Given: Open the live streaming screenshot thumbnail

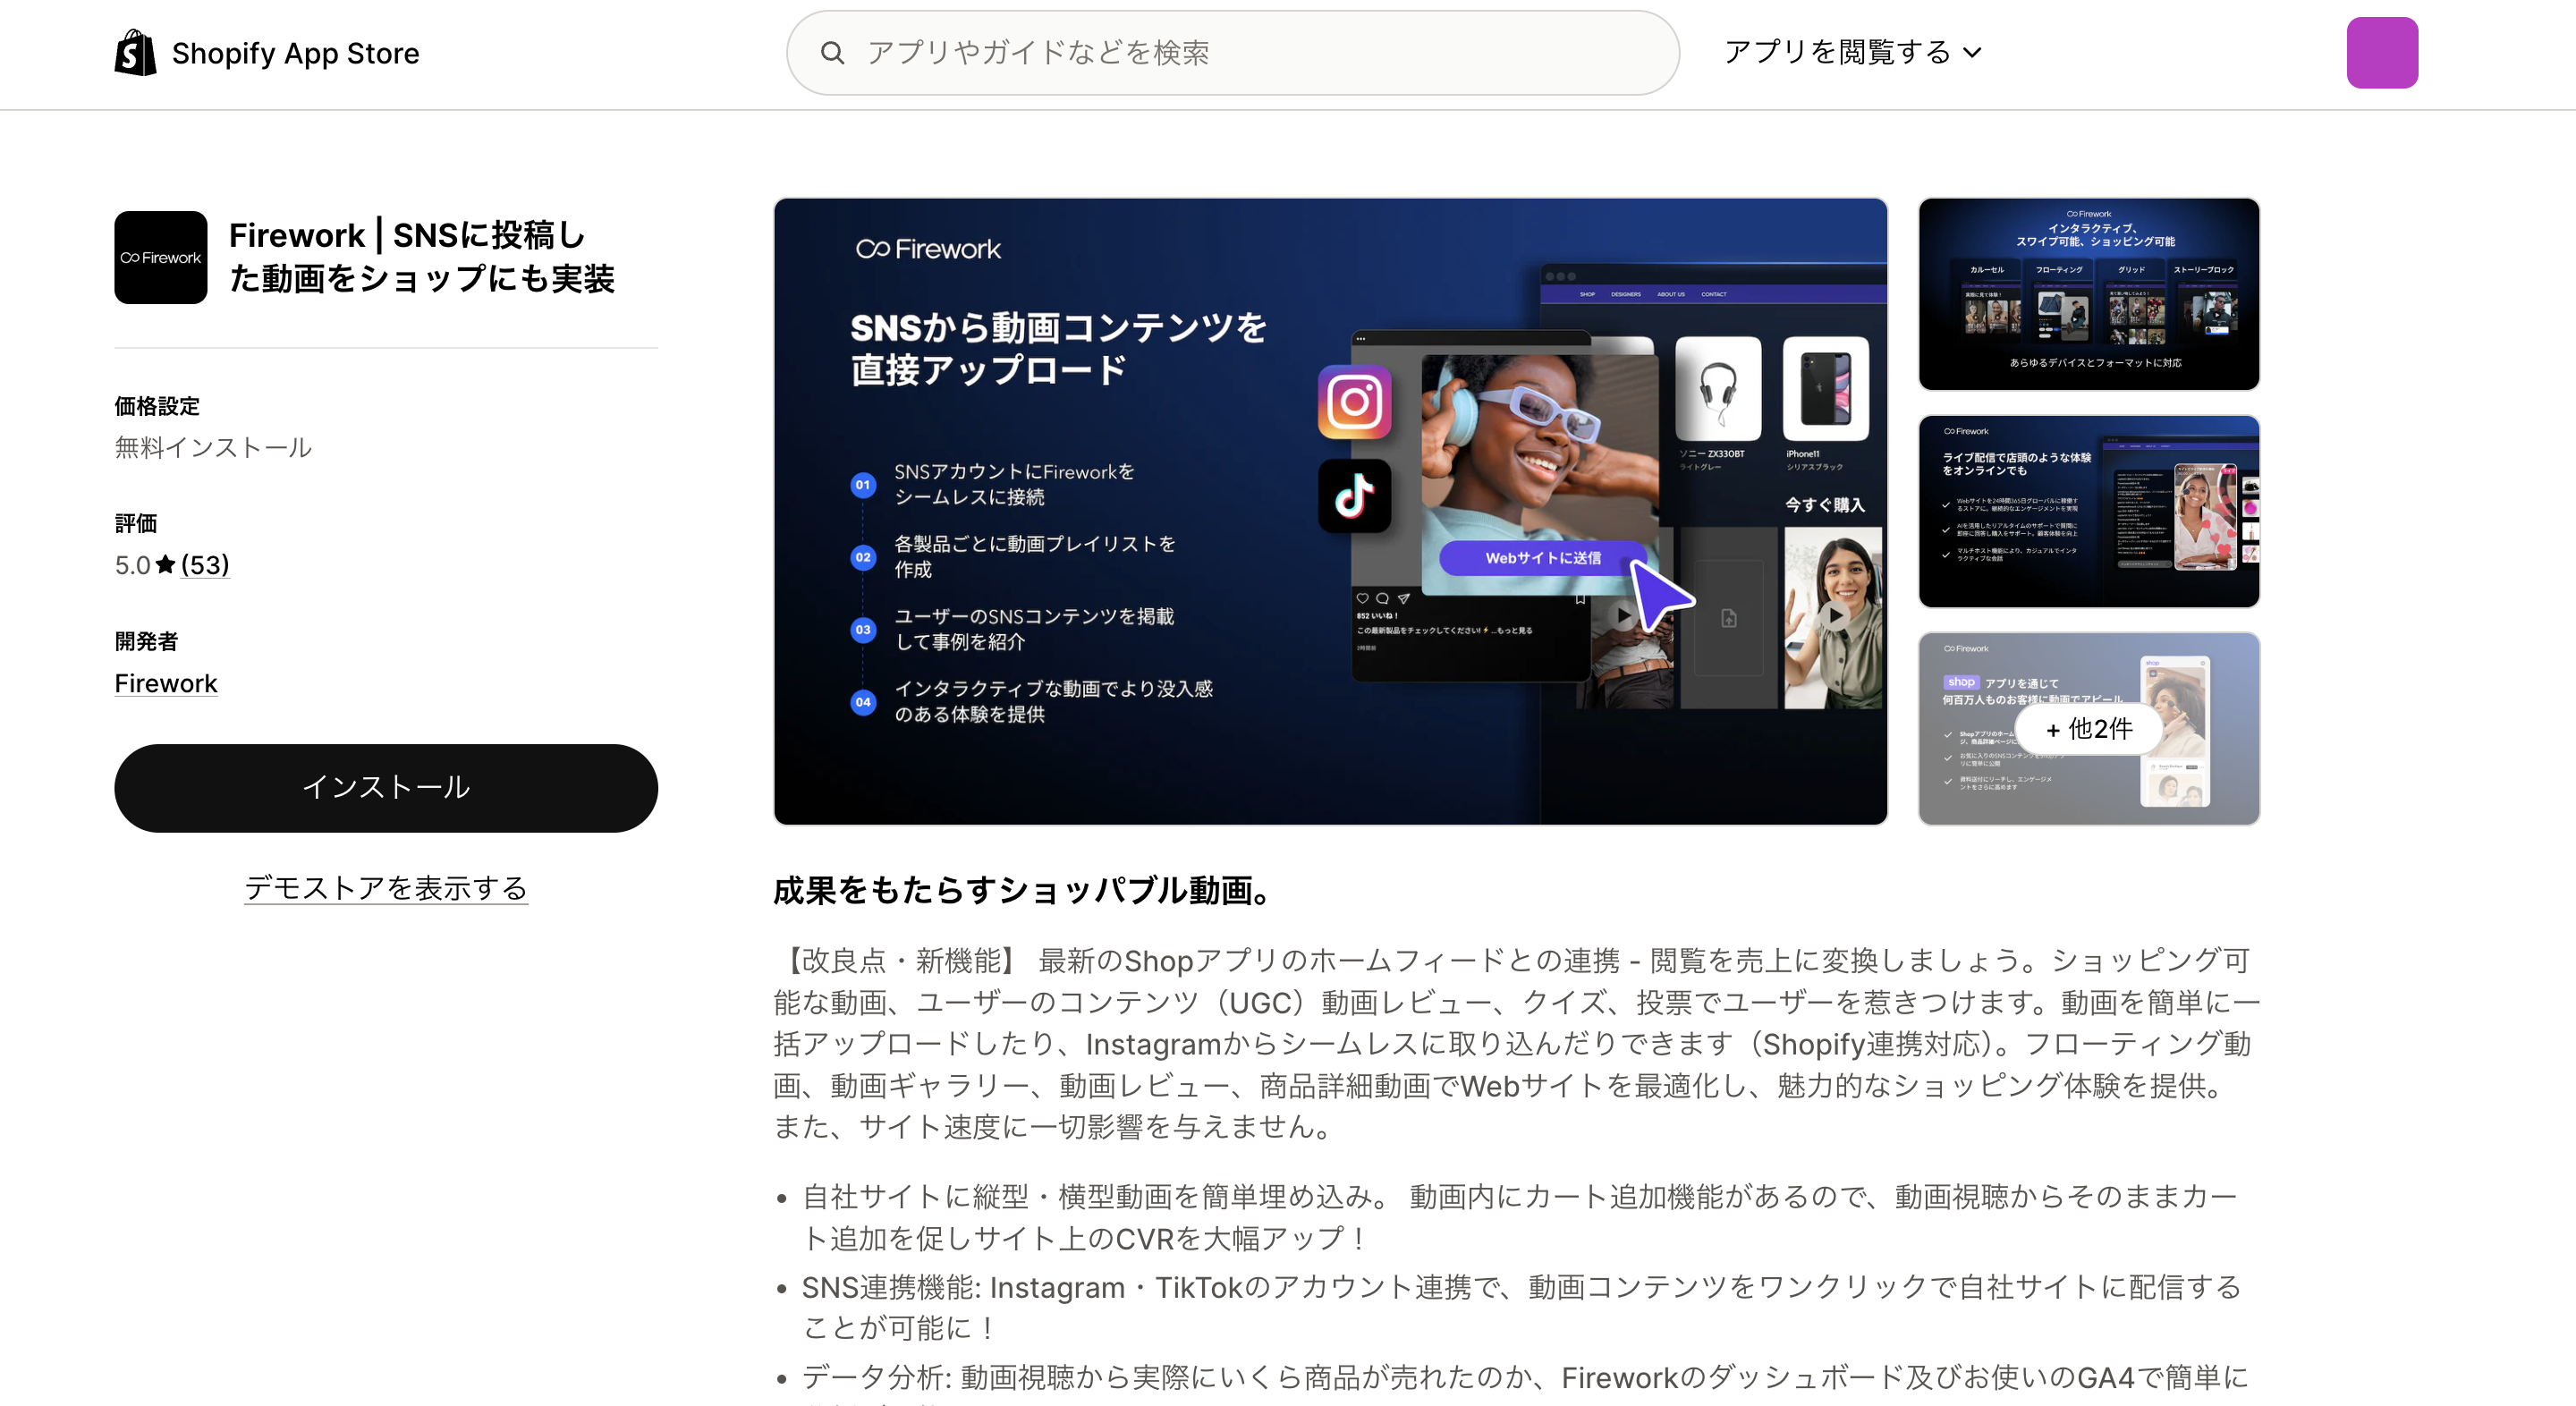Looking at the screenshot, I should point(2089,511).
